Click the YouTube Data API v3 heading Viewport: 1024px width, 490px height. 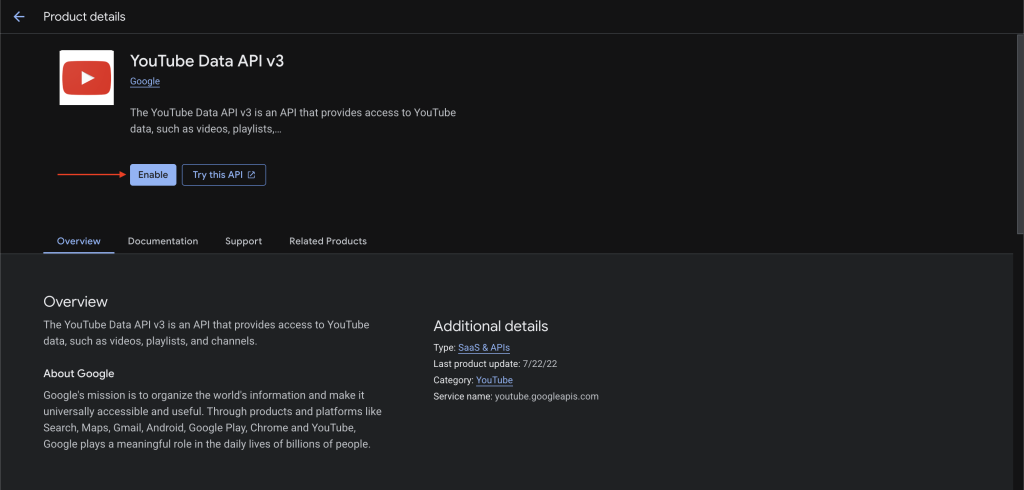207,61
